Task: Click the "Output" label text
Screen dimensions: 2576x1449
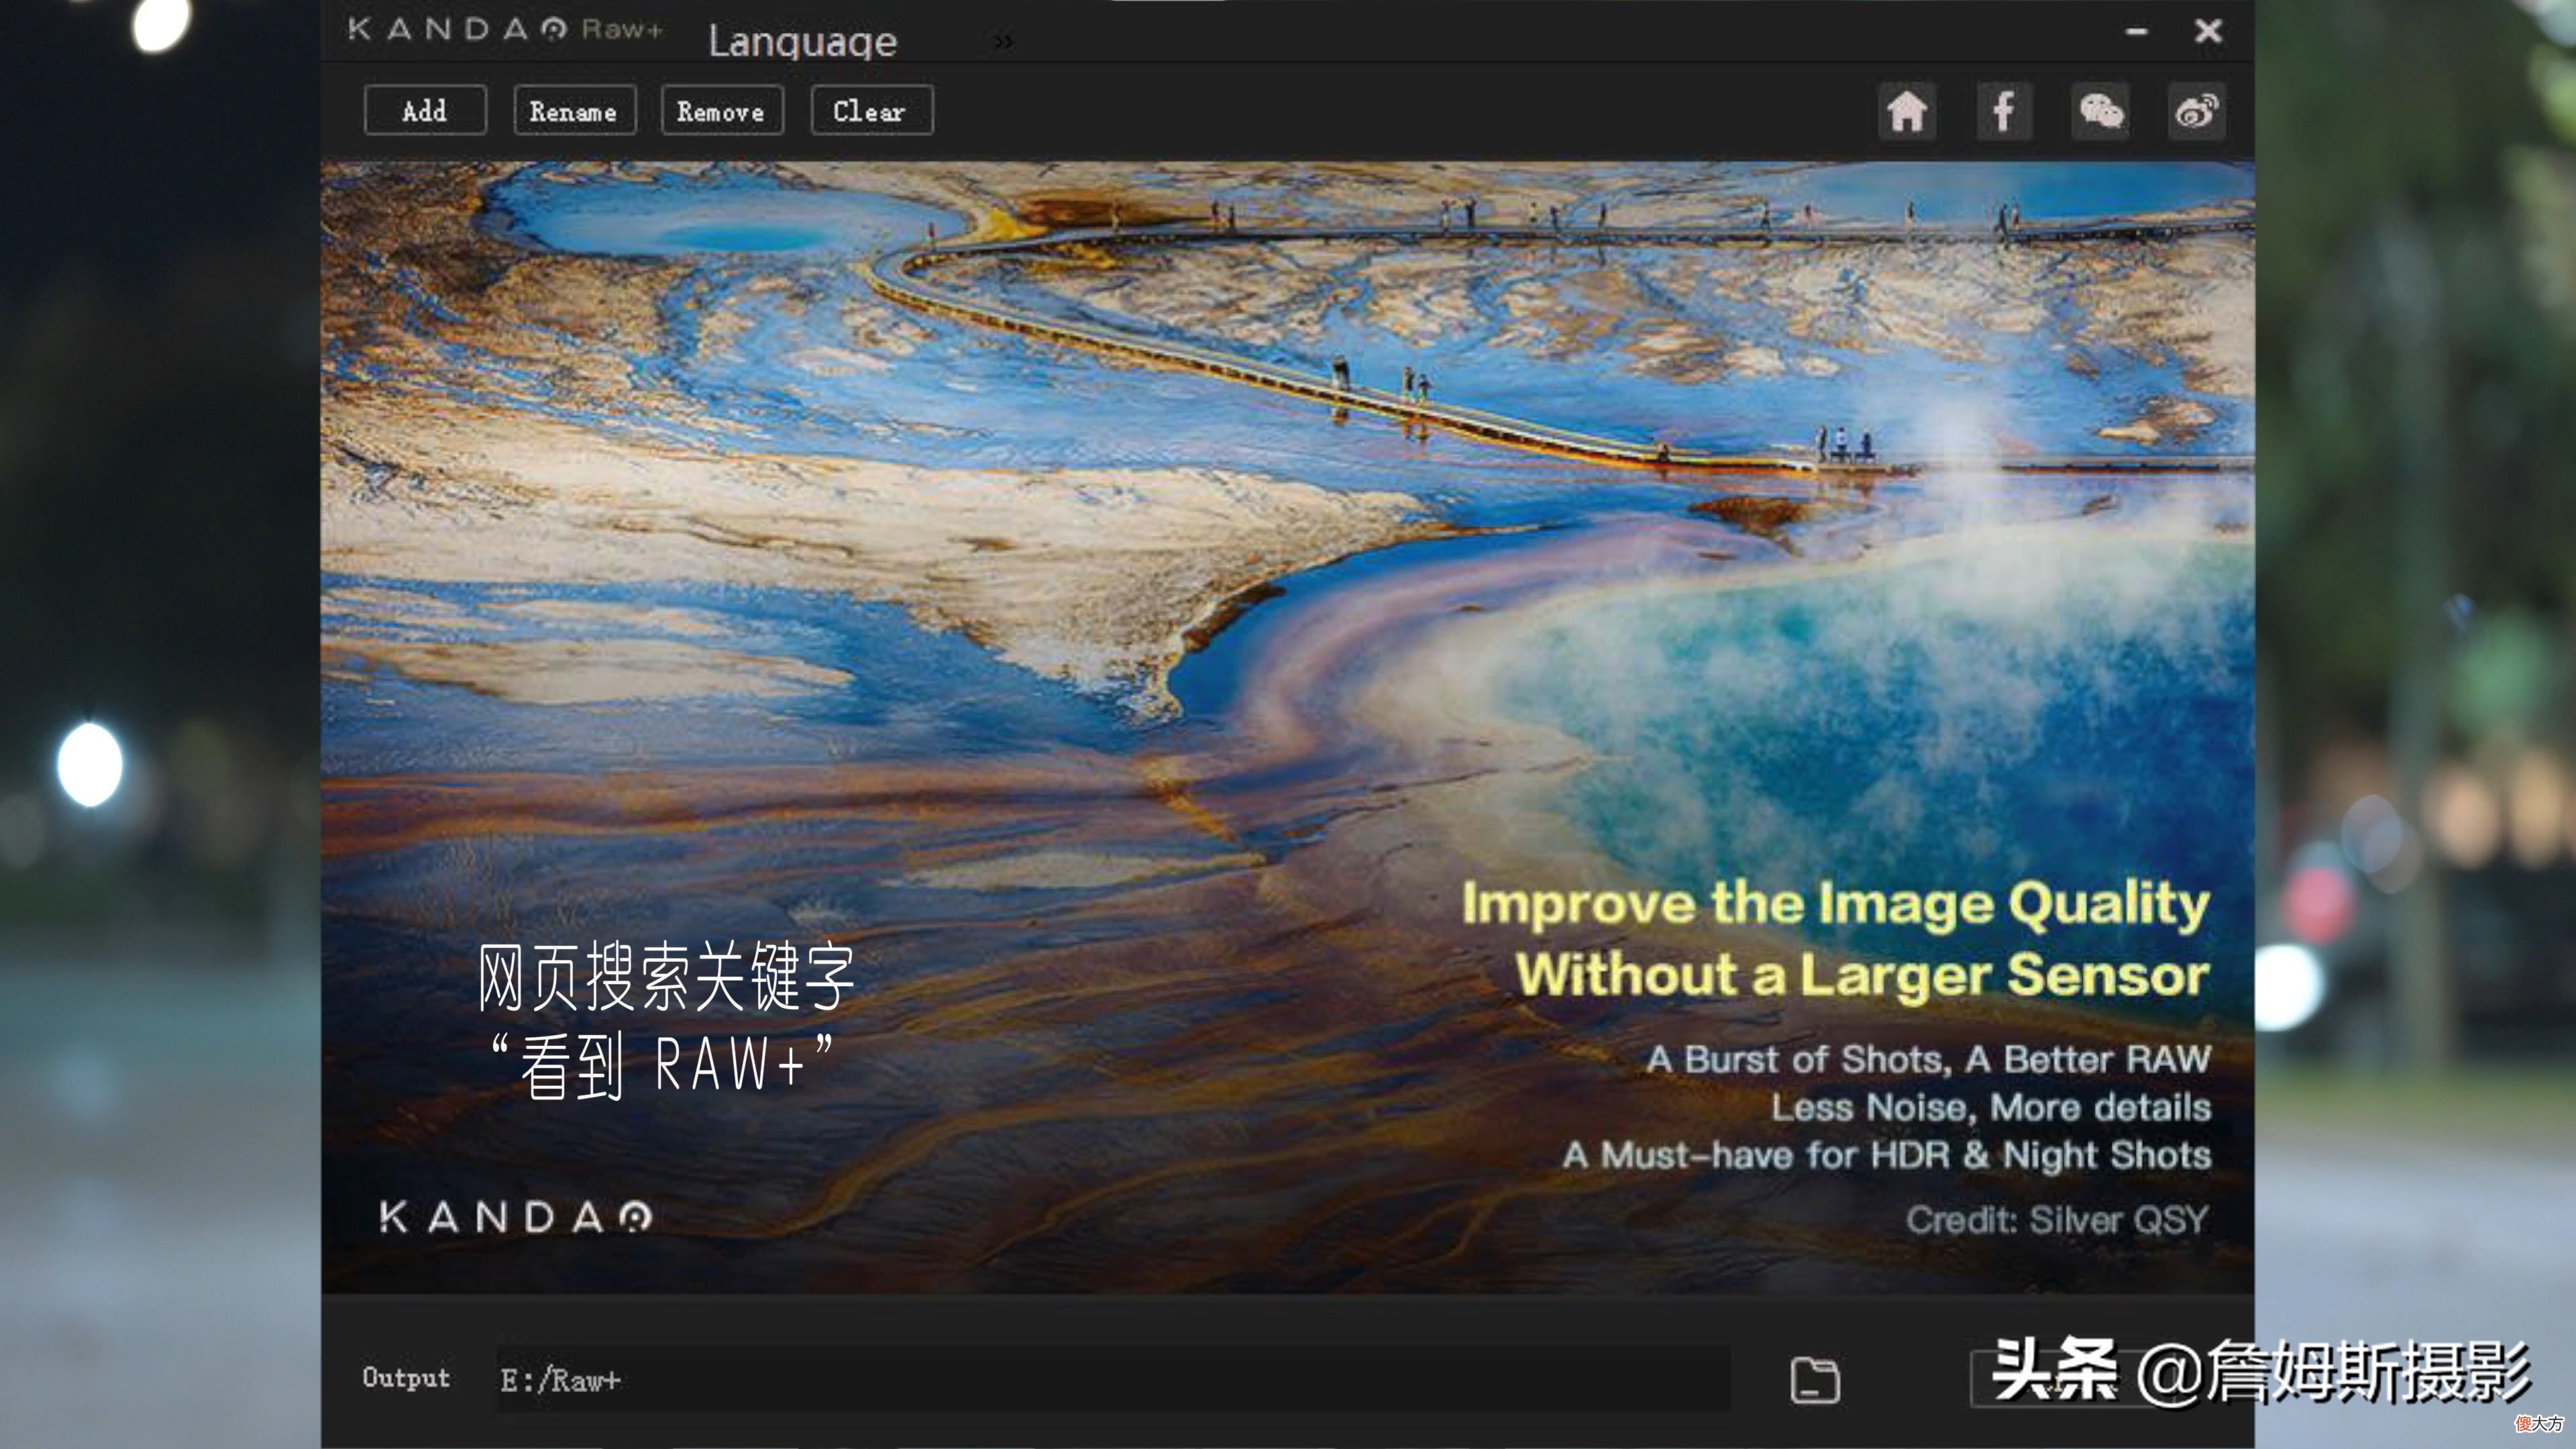Action: (x=406, y=1378)
